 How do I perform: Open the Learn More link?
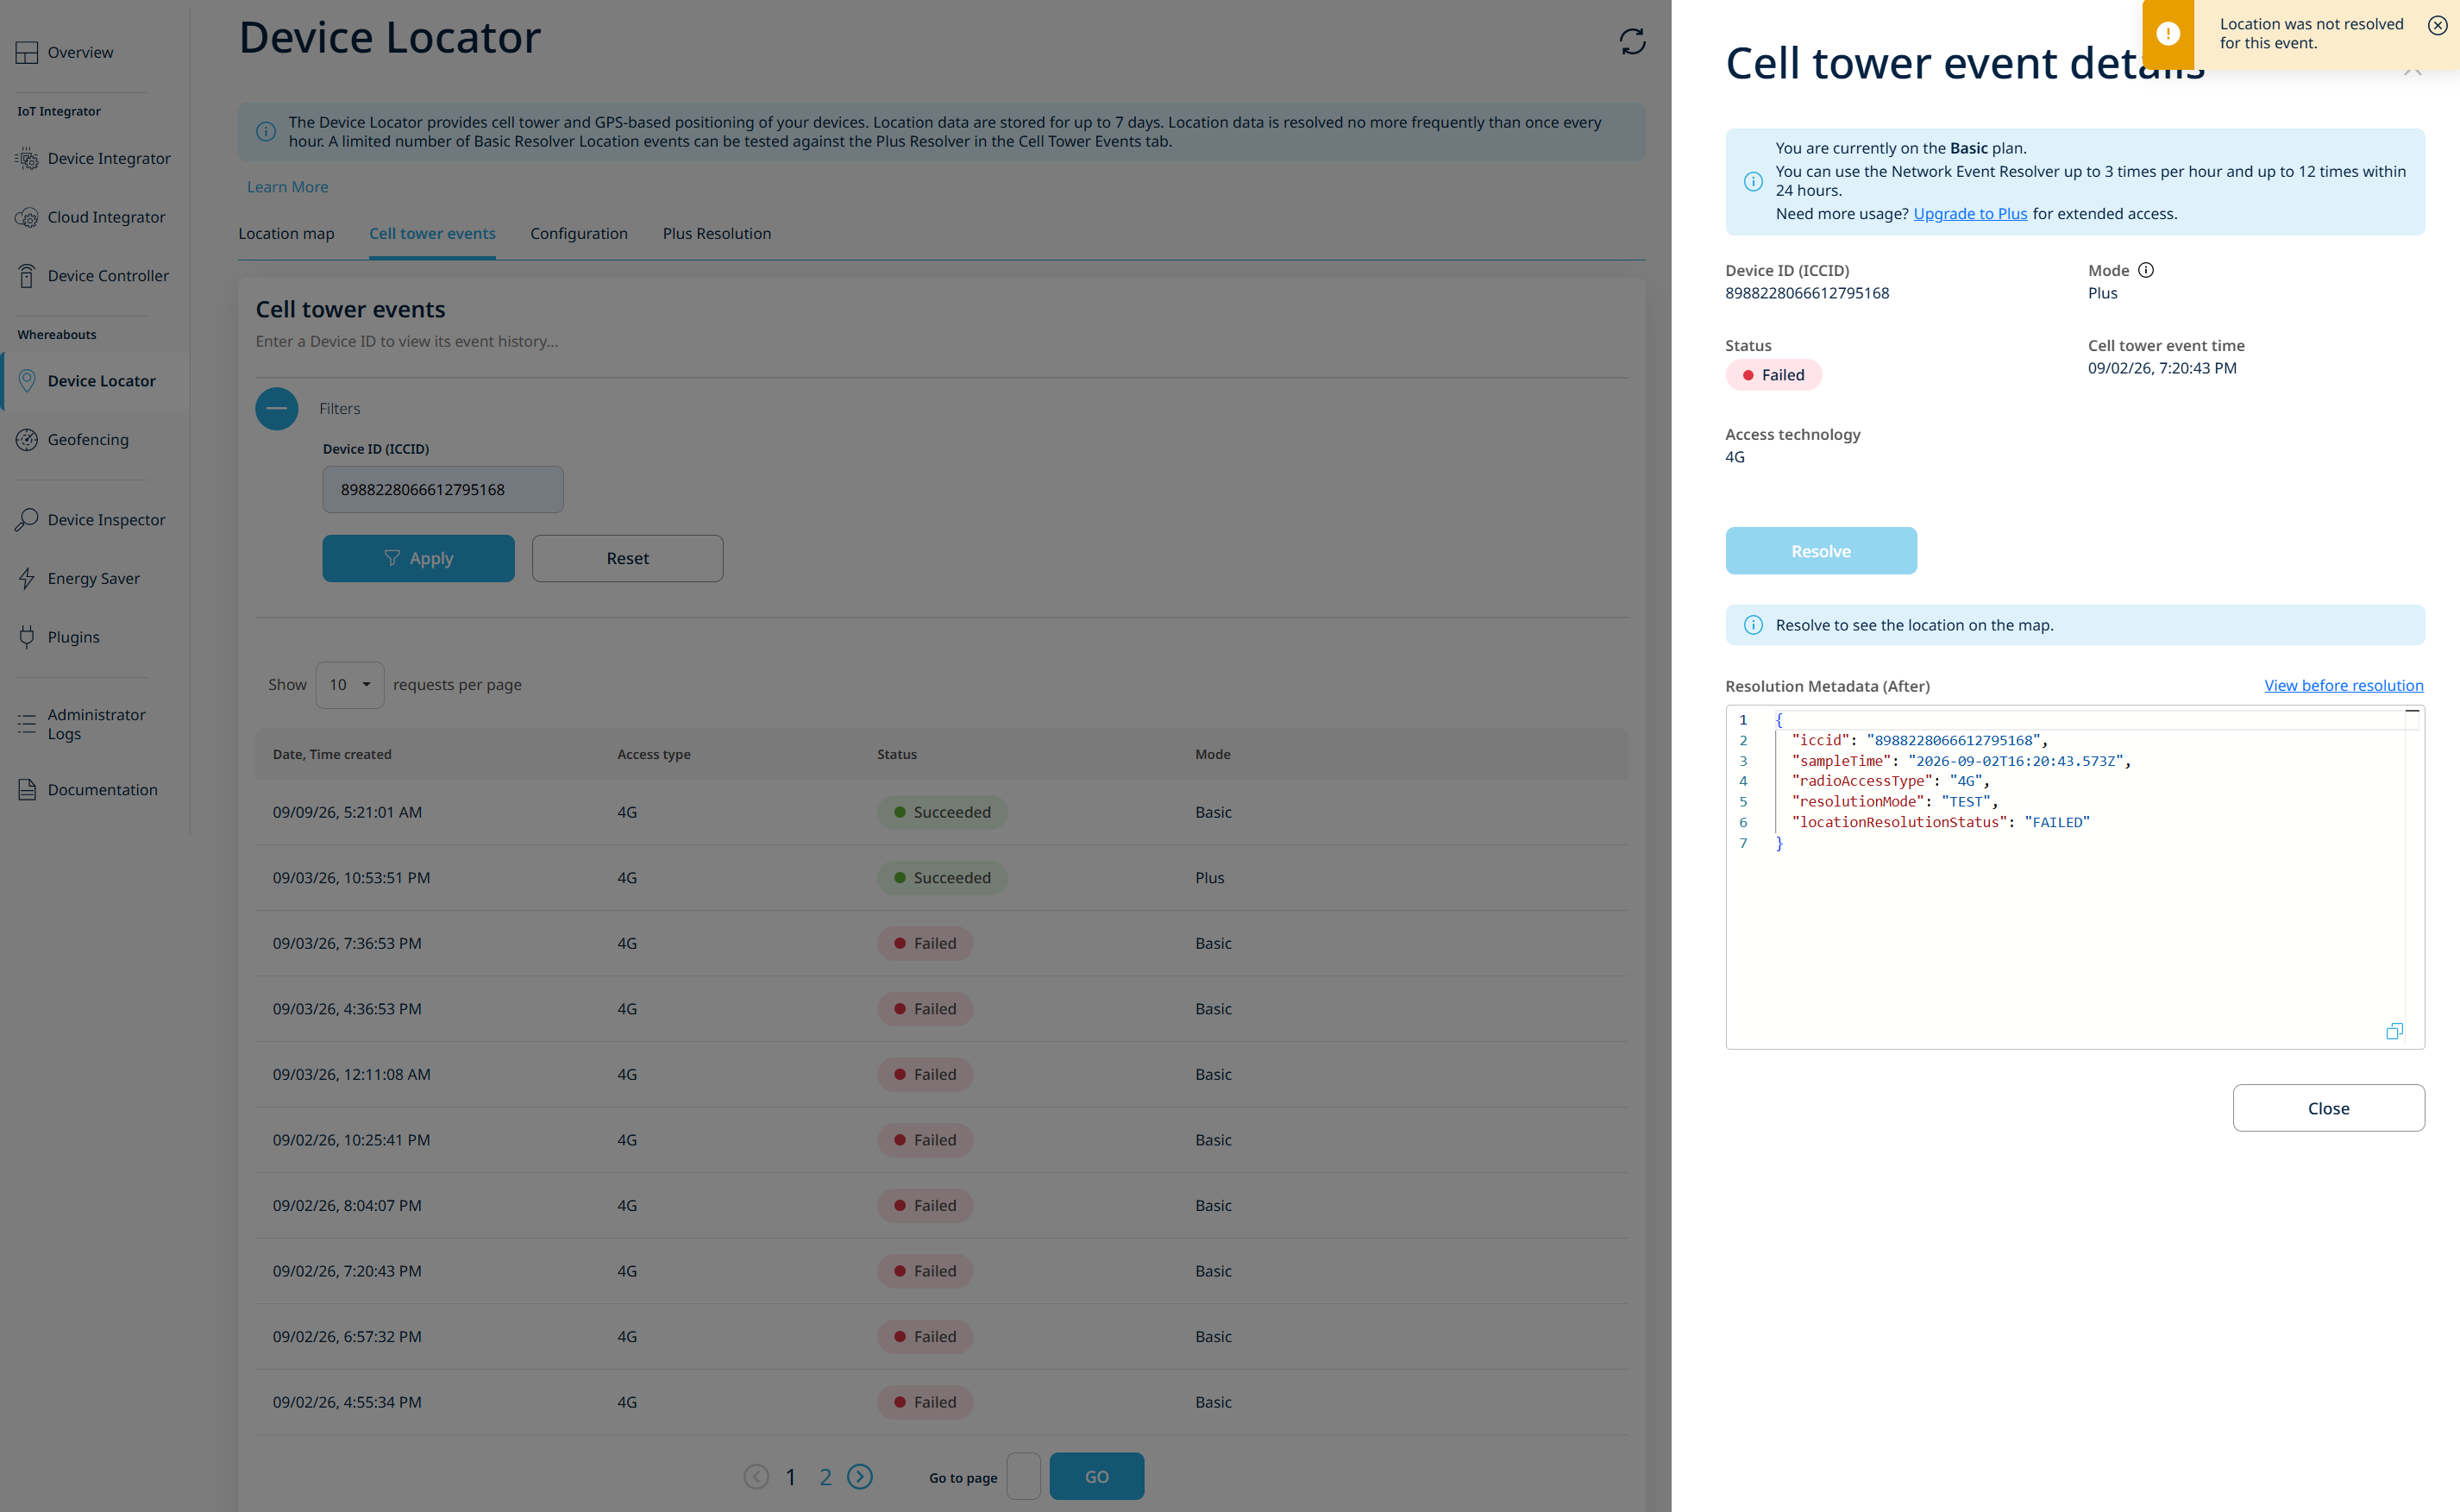(287, 187)
